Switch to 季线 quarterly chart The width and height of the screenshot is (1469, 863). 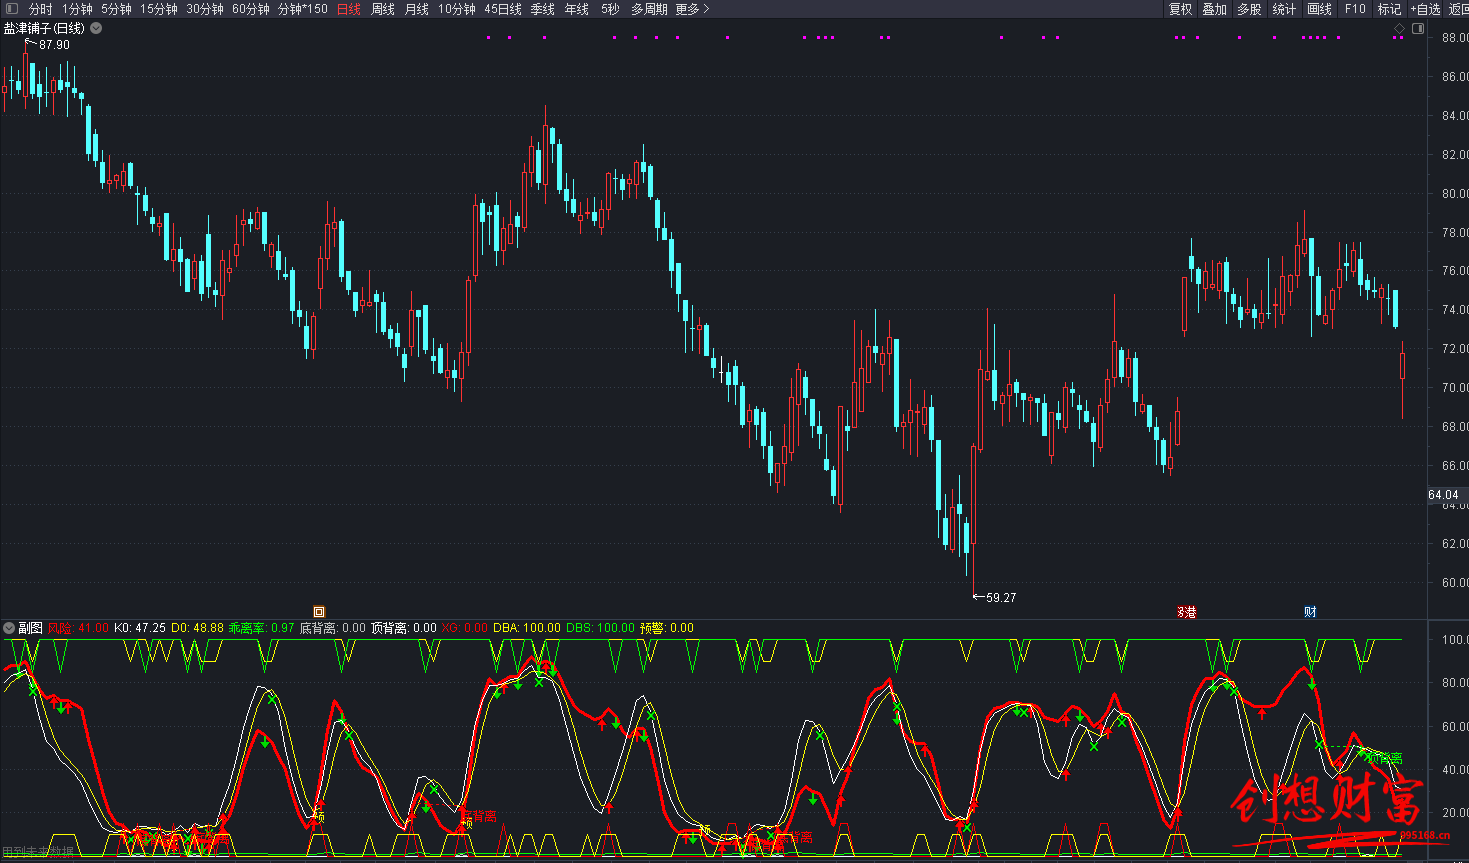543,9
